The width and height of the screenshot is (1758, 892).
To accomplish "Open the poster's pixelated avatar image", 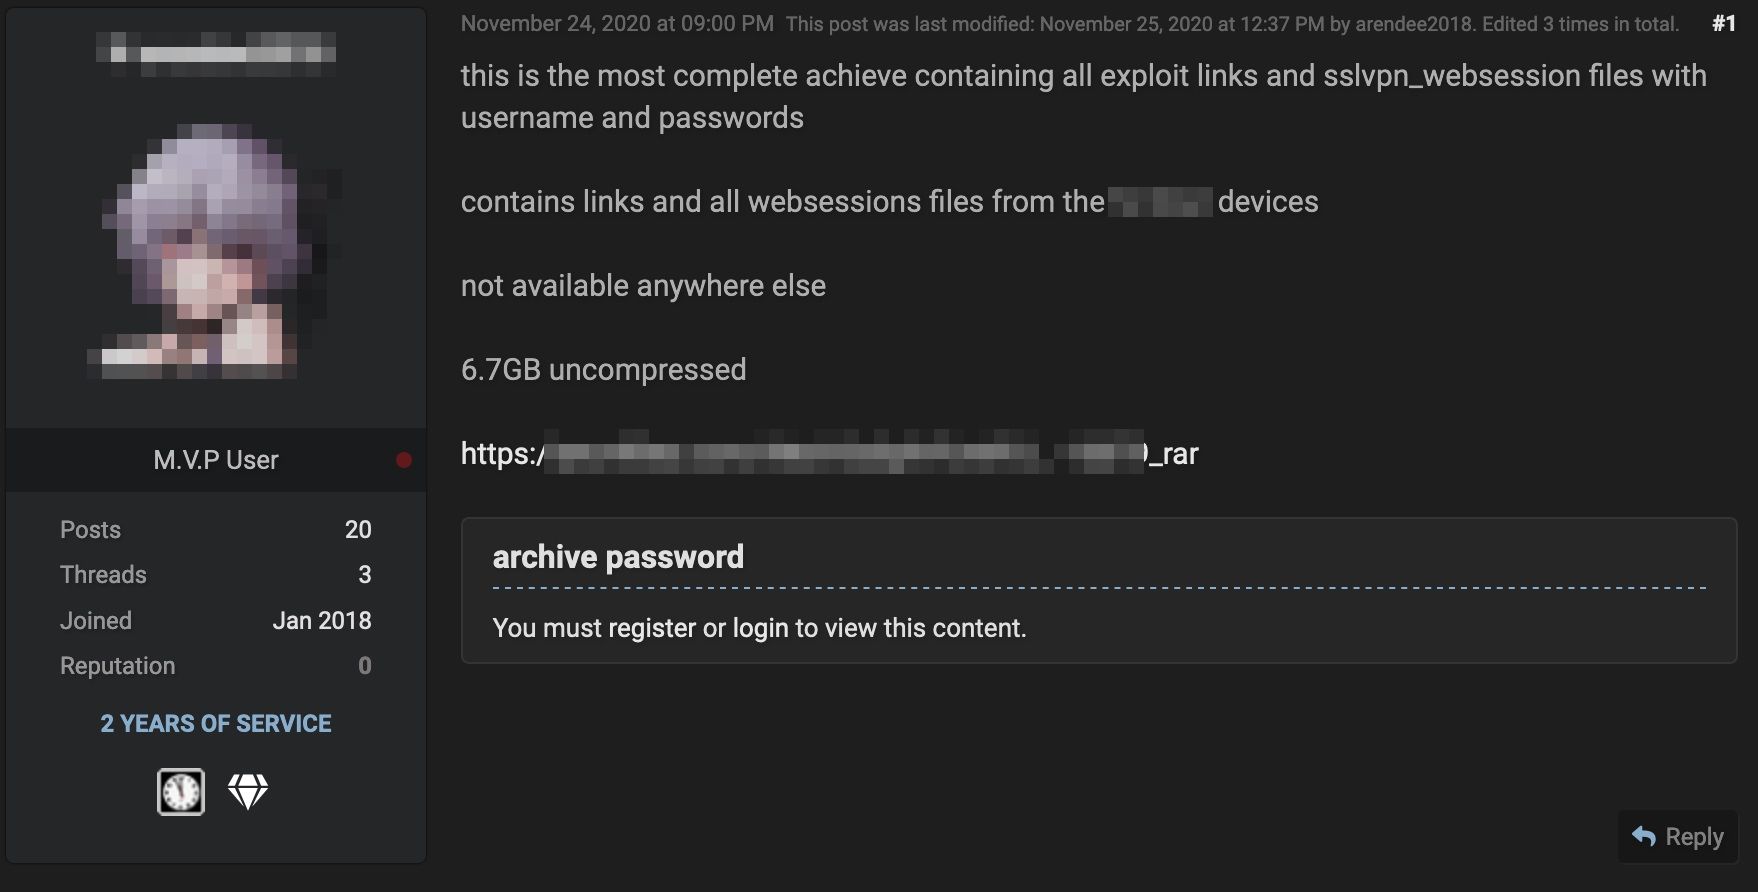I will [x=216, y=250].
